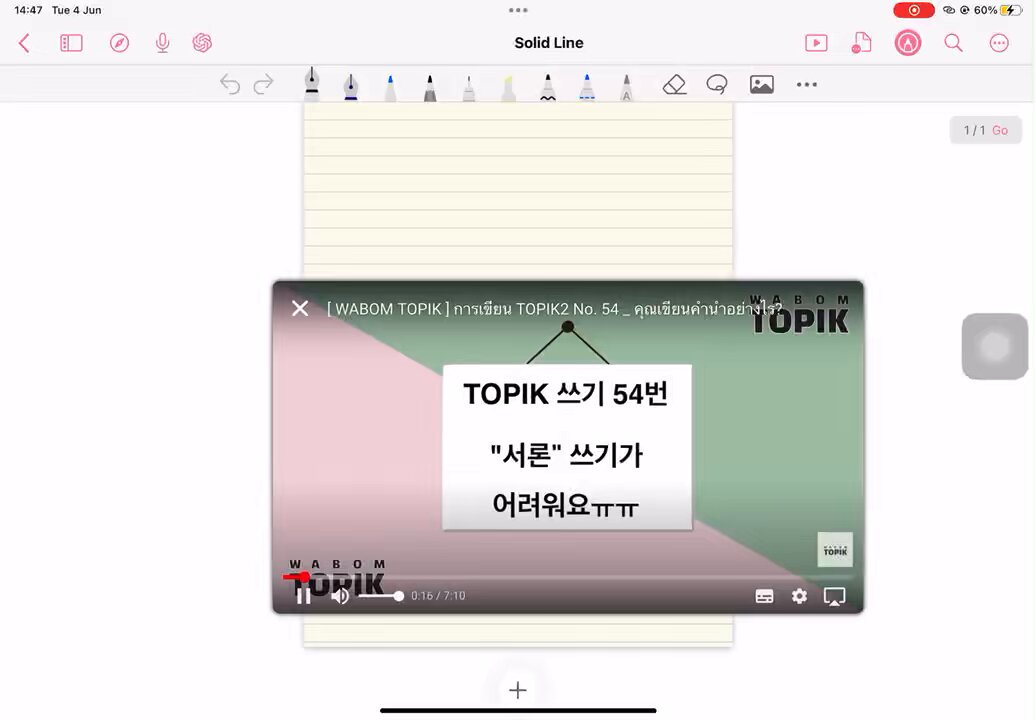Close the floating video player
This screenshot has width=1036, height=720.
(x=300, y=308)
